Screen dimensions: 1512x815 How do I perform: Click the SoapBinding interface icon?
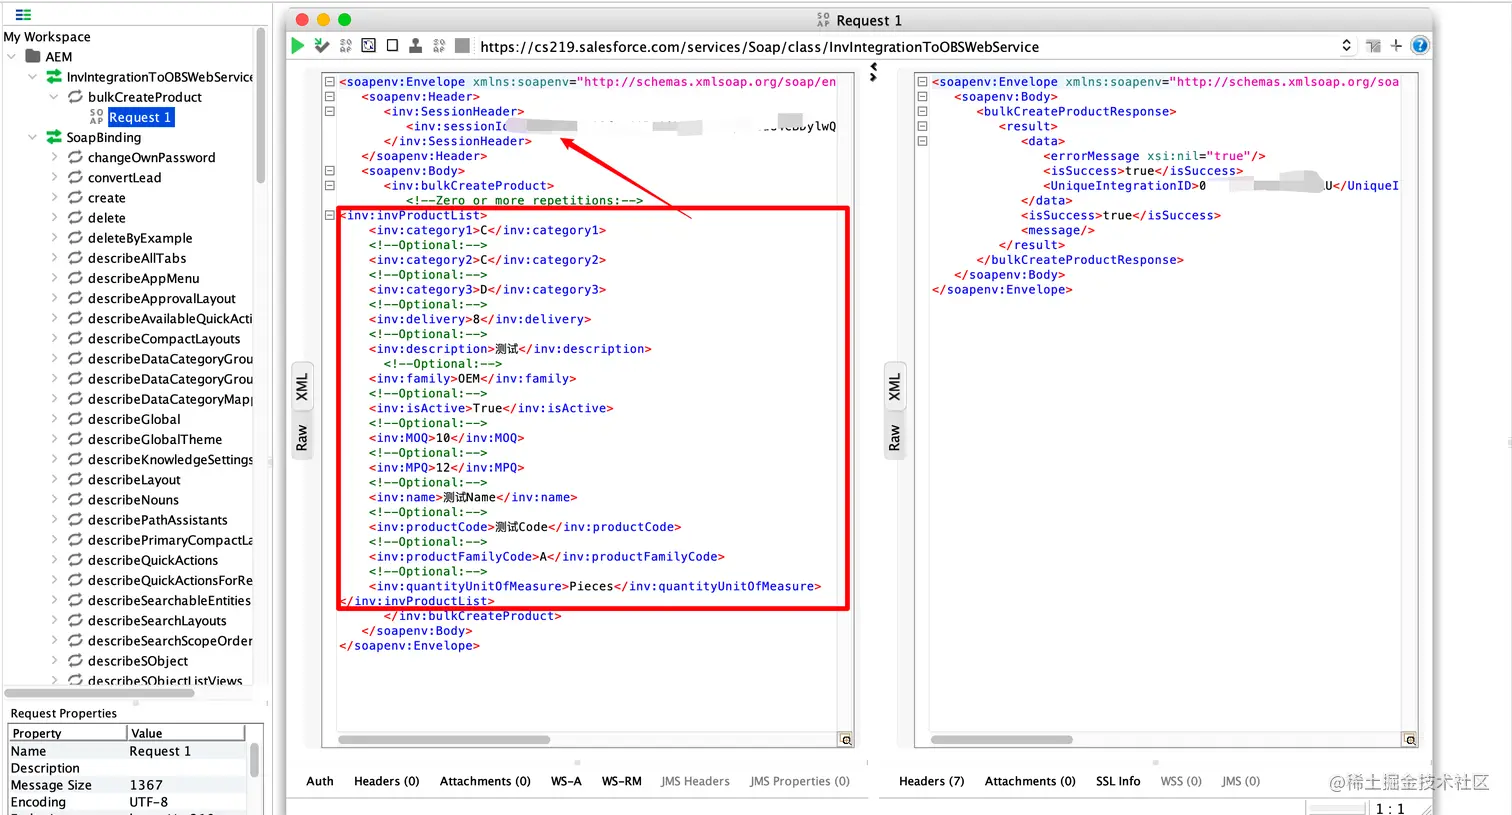click(x=54, y=137)
